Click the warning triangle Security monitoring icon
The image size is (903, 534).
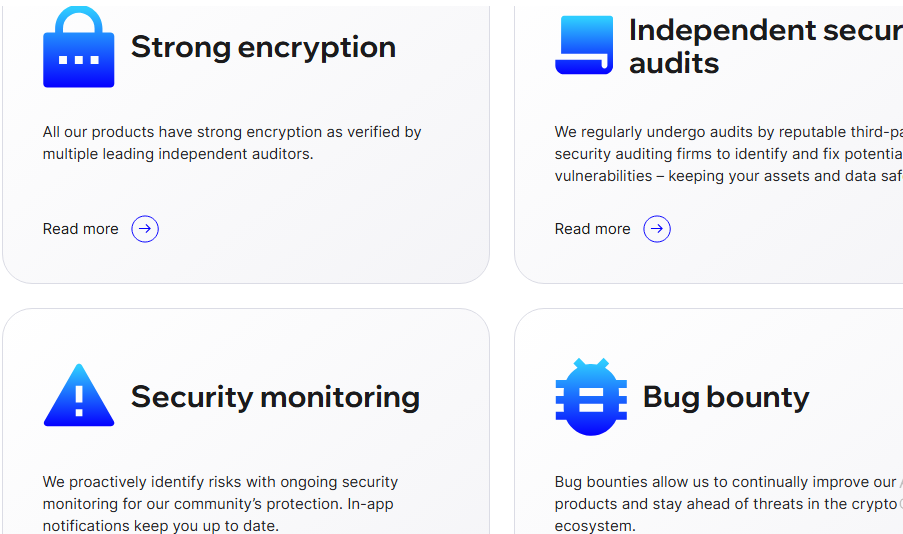pyautogui.click(x=78, y=397)
